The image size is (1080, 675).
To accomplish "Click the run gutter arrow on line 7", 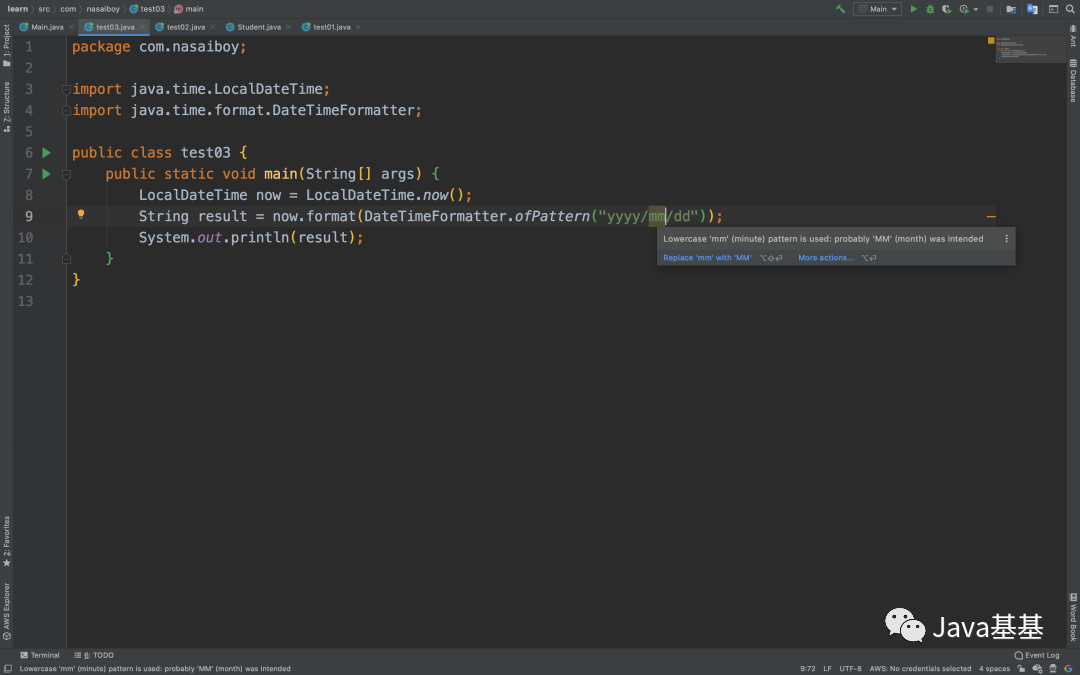I will pos(46,174).
